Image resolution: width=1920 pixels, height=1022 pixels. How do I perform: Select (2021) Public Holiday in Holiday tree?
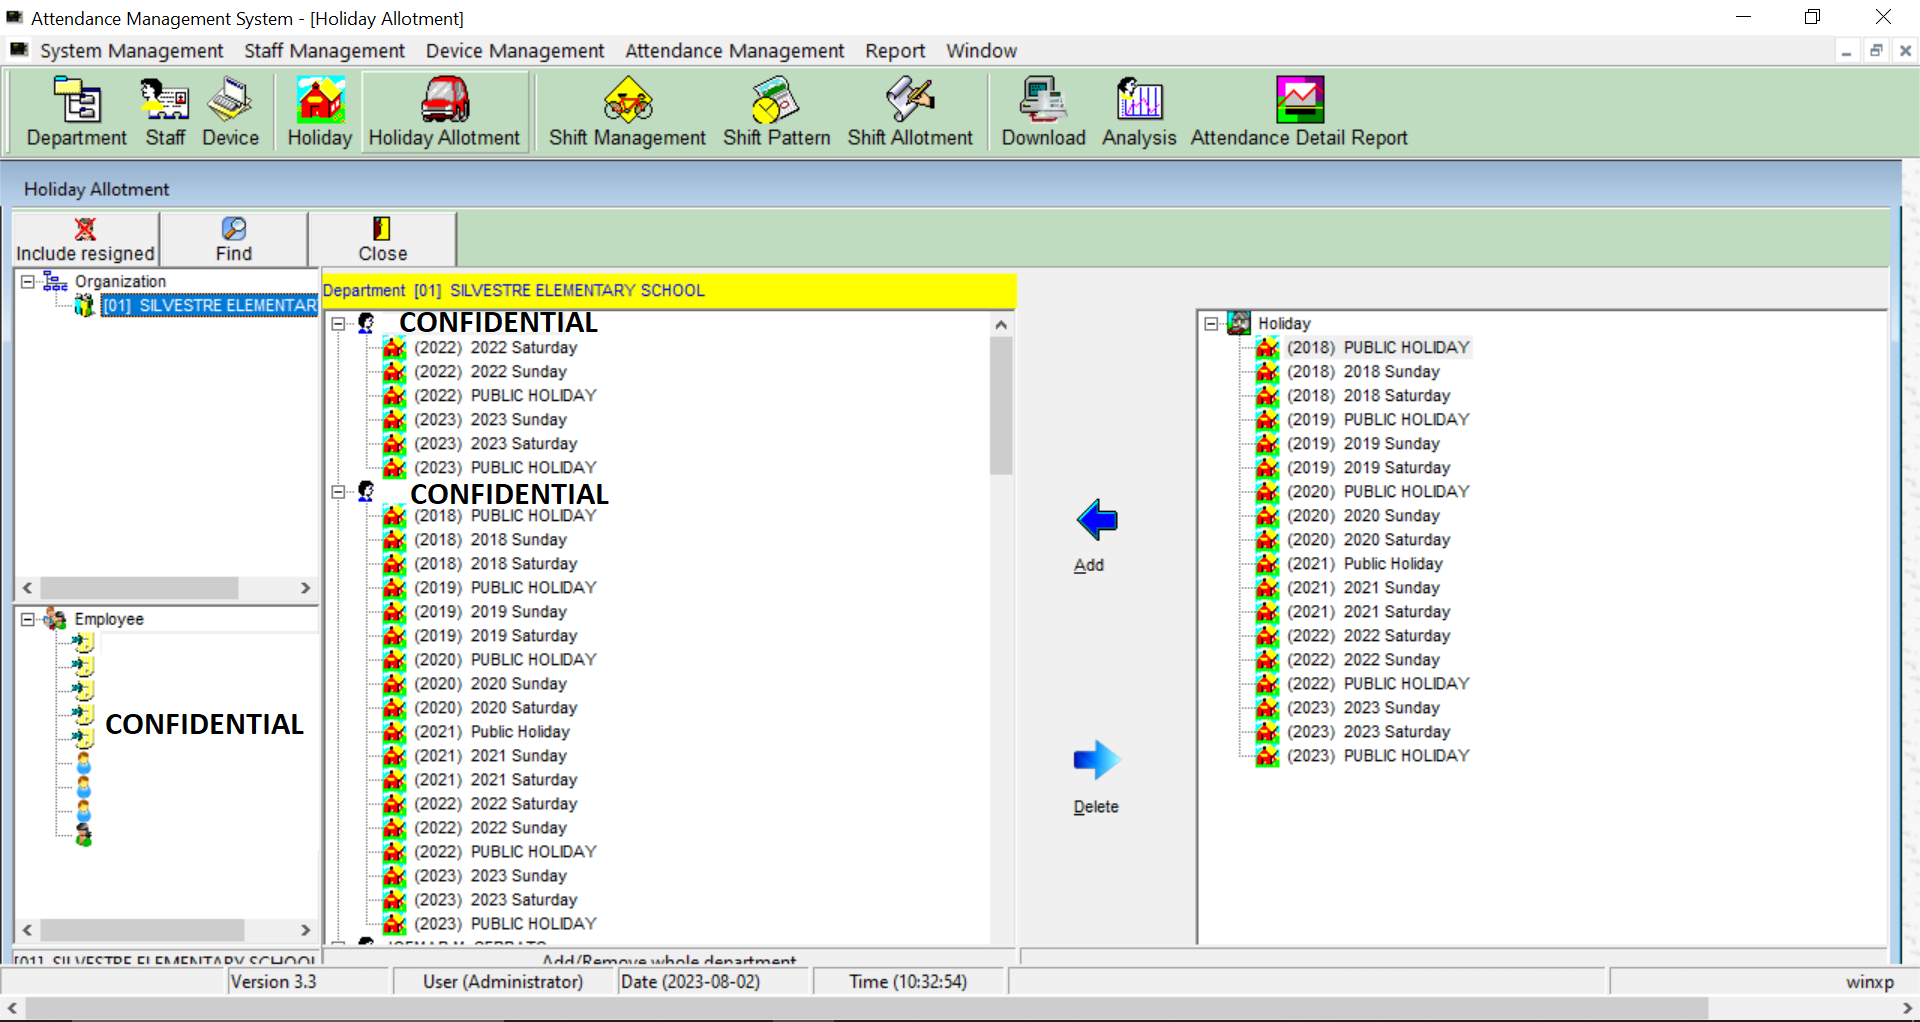pos(1365,563)
